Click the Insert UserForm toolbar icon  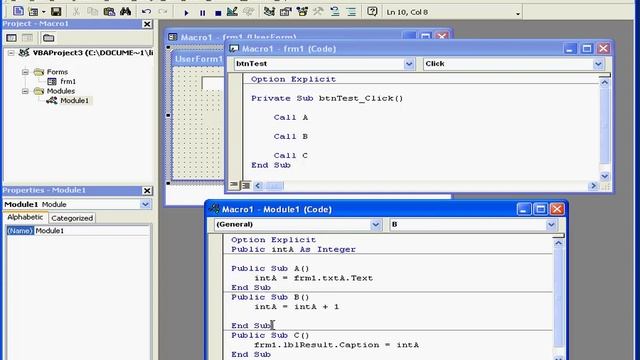[x=33, y=12]
